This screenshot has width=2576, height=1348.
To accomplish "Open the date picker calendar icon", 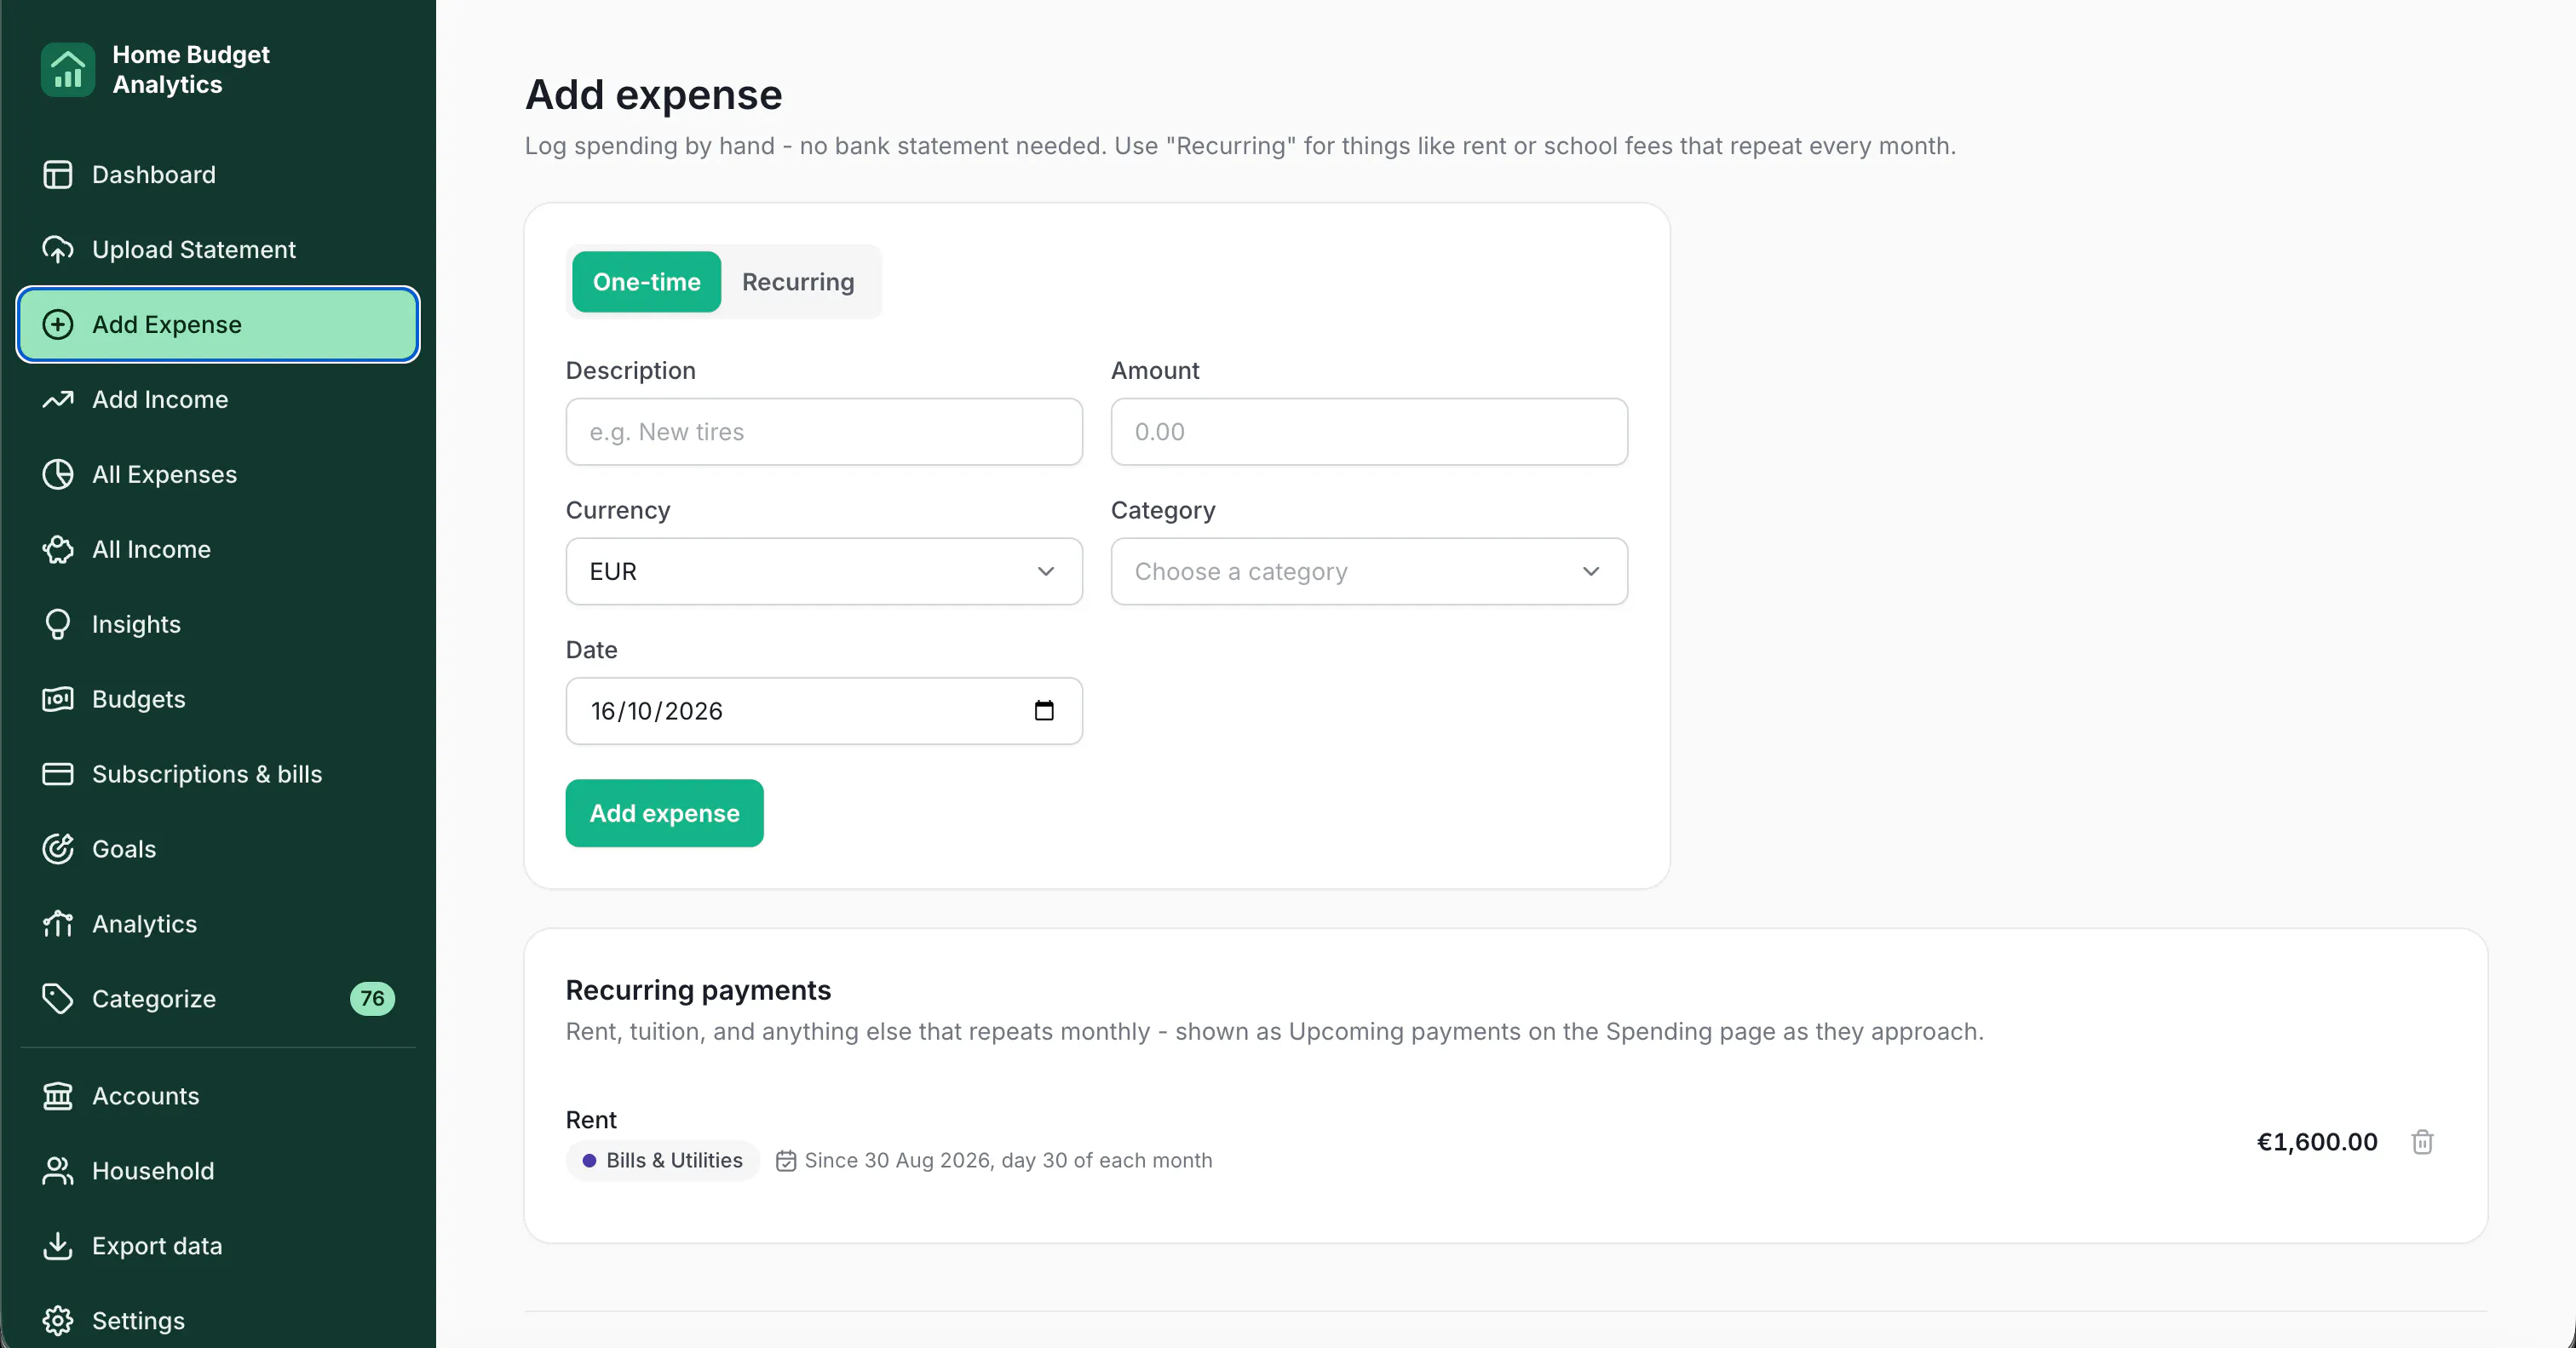I will point(1044,711).
